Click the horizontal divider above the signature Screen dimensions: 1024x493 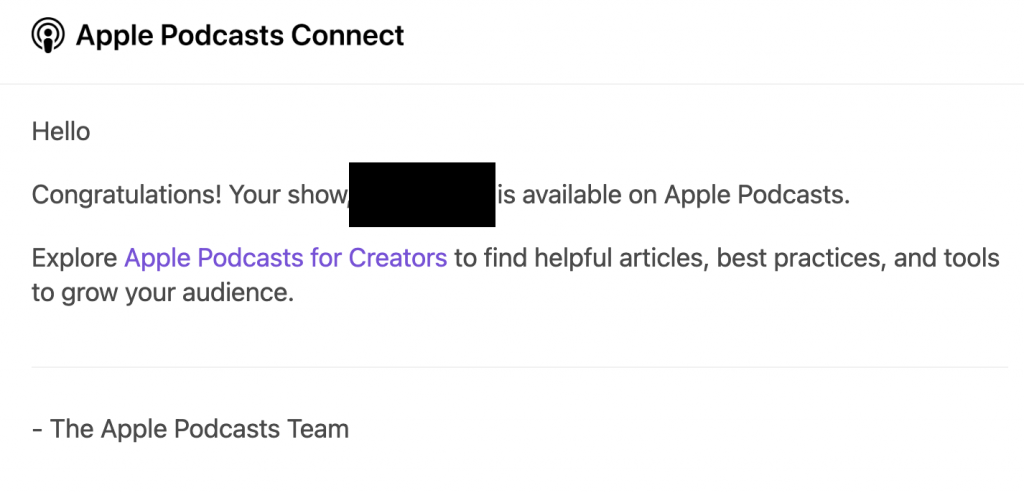pyautogui.click(x=519, y=367)
